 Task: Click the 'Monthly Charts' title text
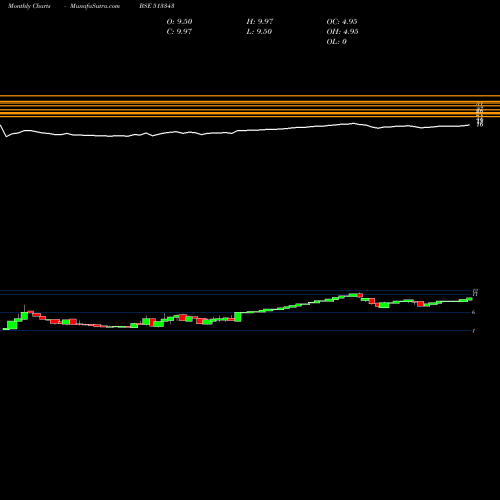29,6
